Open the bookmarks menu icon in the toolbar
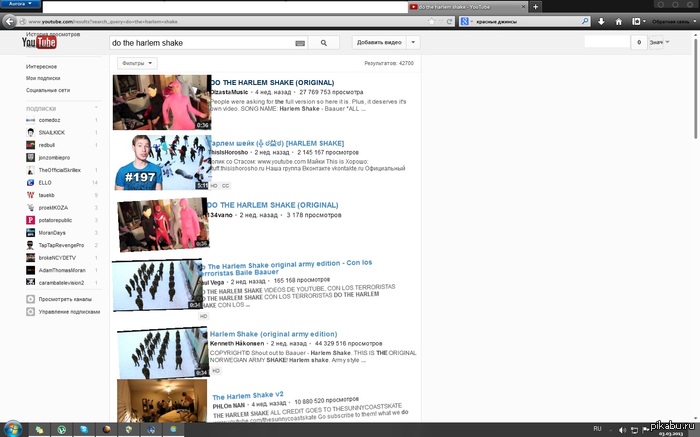 click(638, 21)
